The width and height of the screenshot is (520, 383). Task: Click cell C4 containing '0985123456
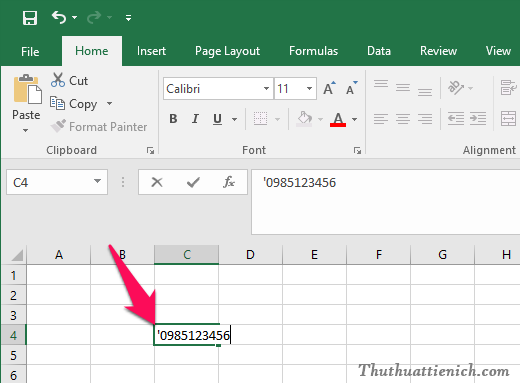(187, 335)
